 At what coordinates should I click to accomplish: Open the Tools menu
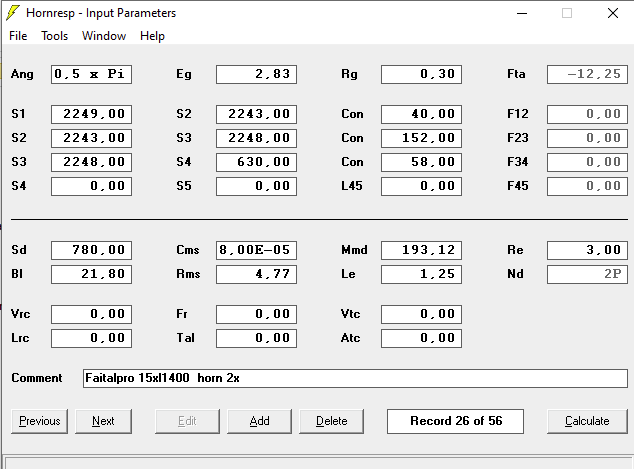point(55,36)
